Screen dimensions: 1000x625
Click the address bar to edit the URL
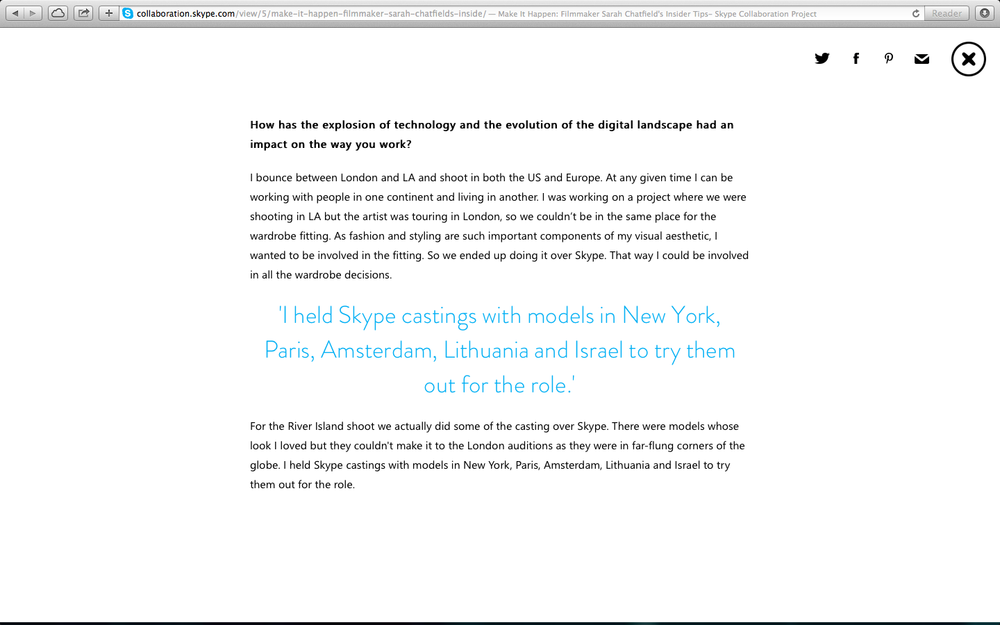point(300,13)
